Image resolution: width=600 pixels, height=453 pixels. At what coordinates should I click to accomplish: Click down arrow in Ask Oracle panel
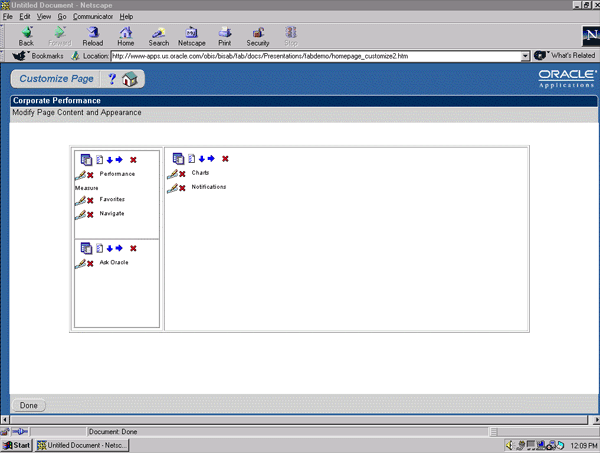pyautogui.click(x=110, y=248)
